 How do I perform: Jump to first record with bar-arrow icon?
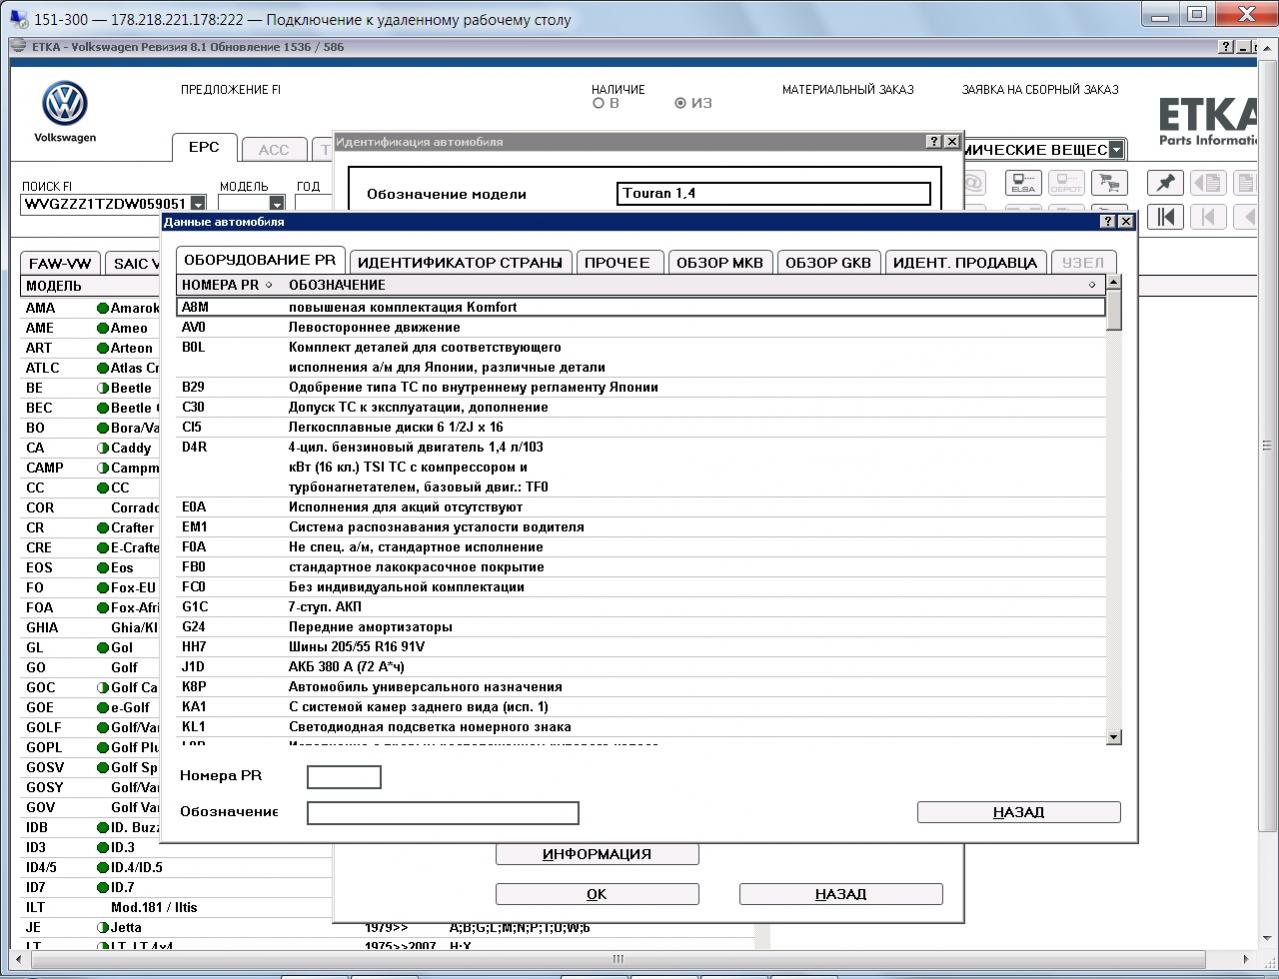(1165, 217)
